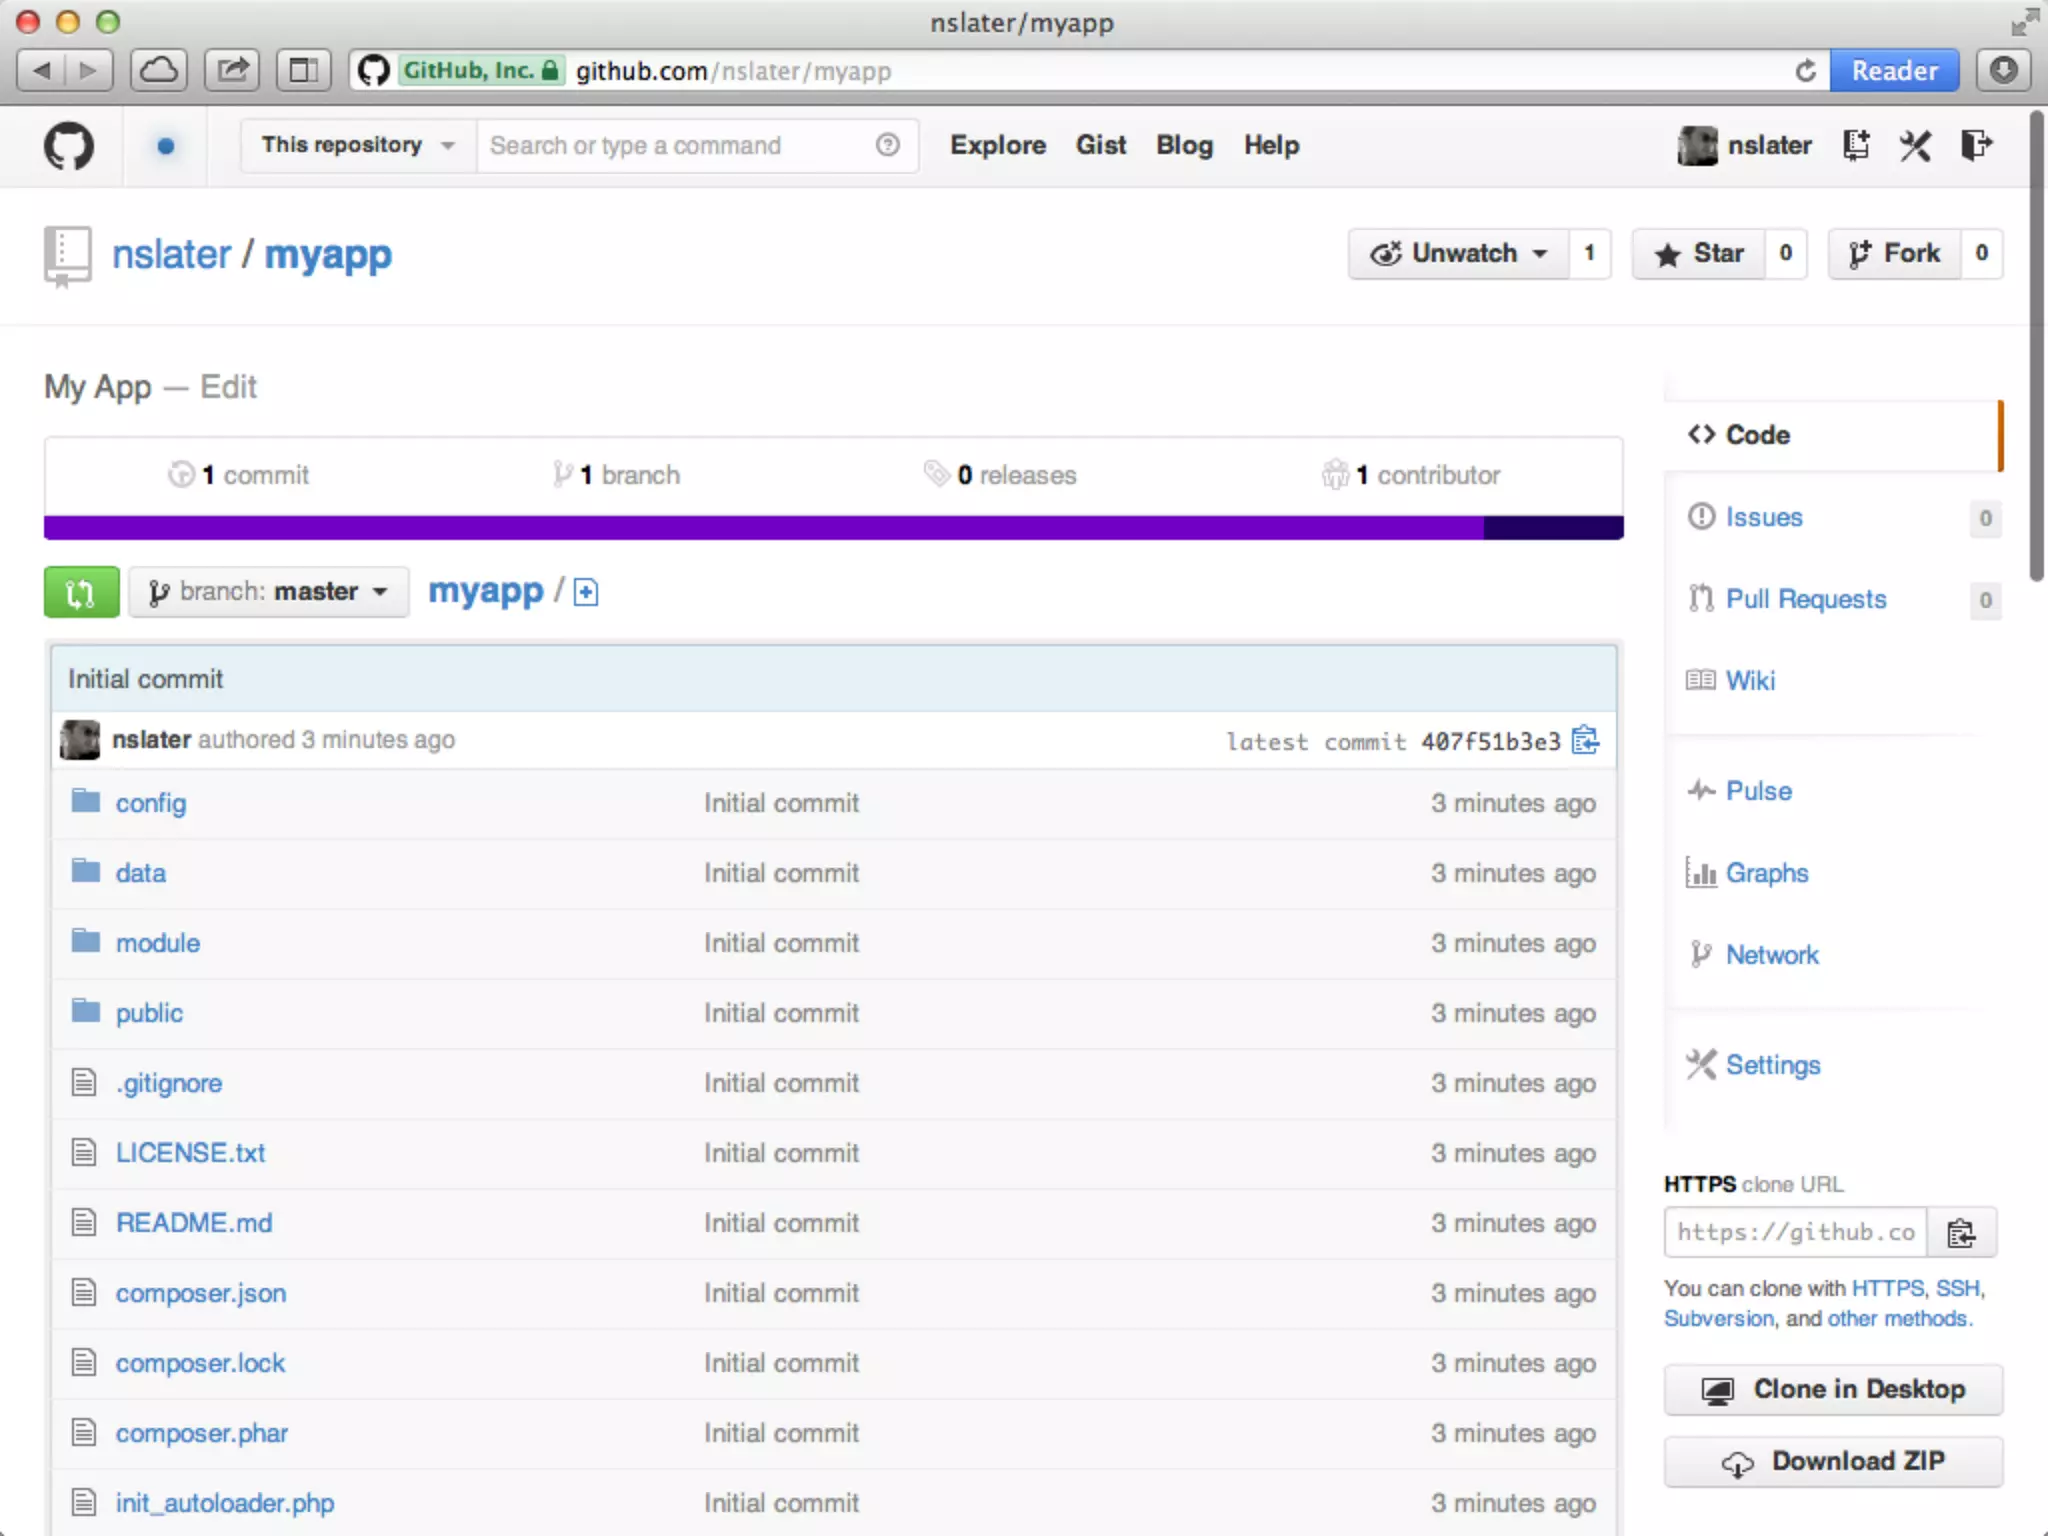2048x1536 pixels.
Task: Open account settings tools icon
Action: pos(1915,146)
